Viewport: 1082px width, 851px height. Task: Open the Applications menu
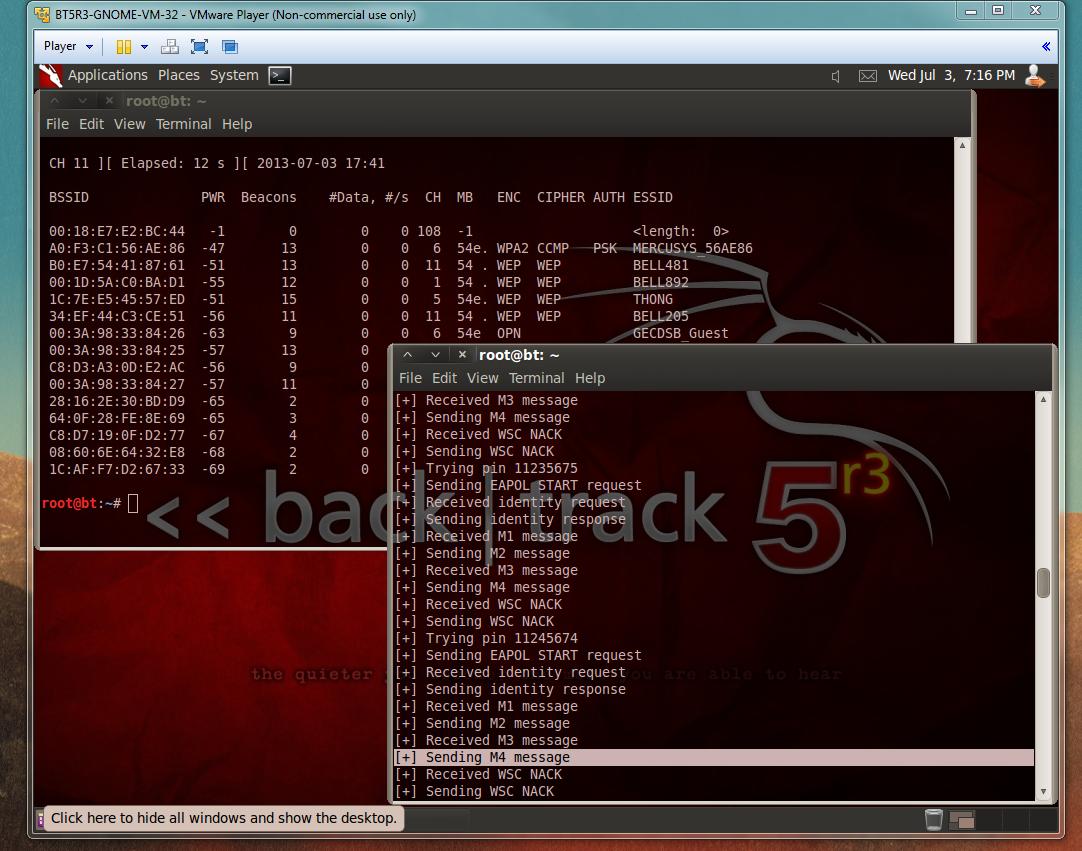click(108, 75)
